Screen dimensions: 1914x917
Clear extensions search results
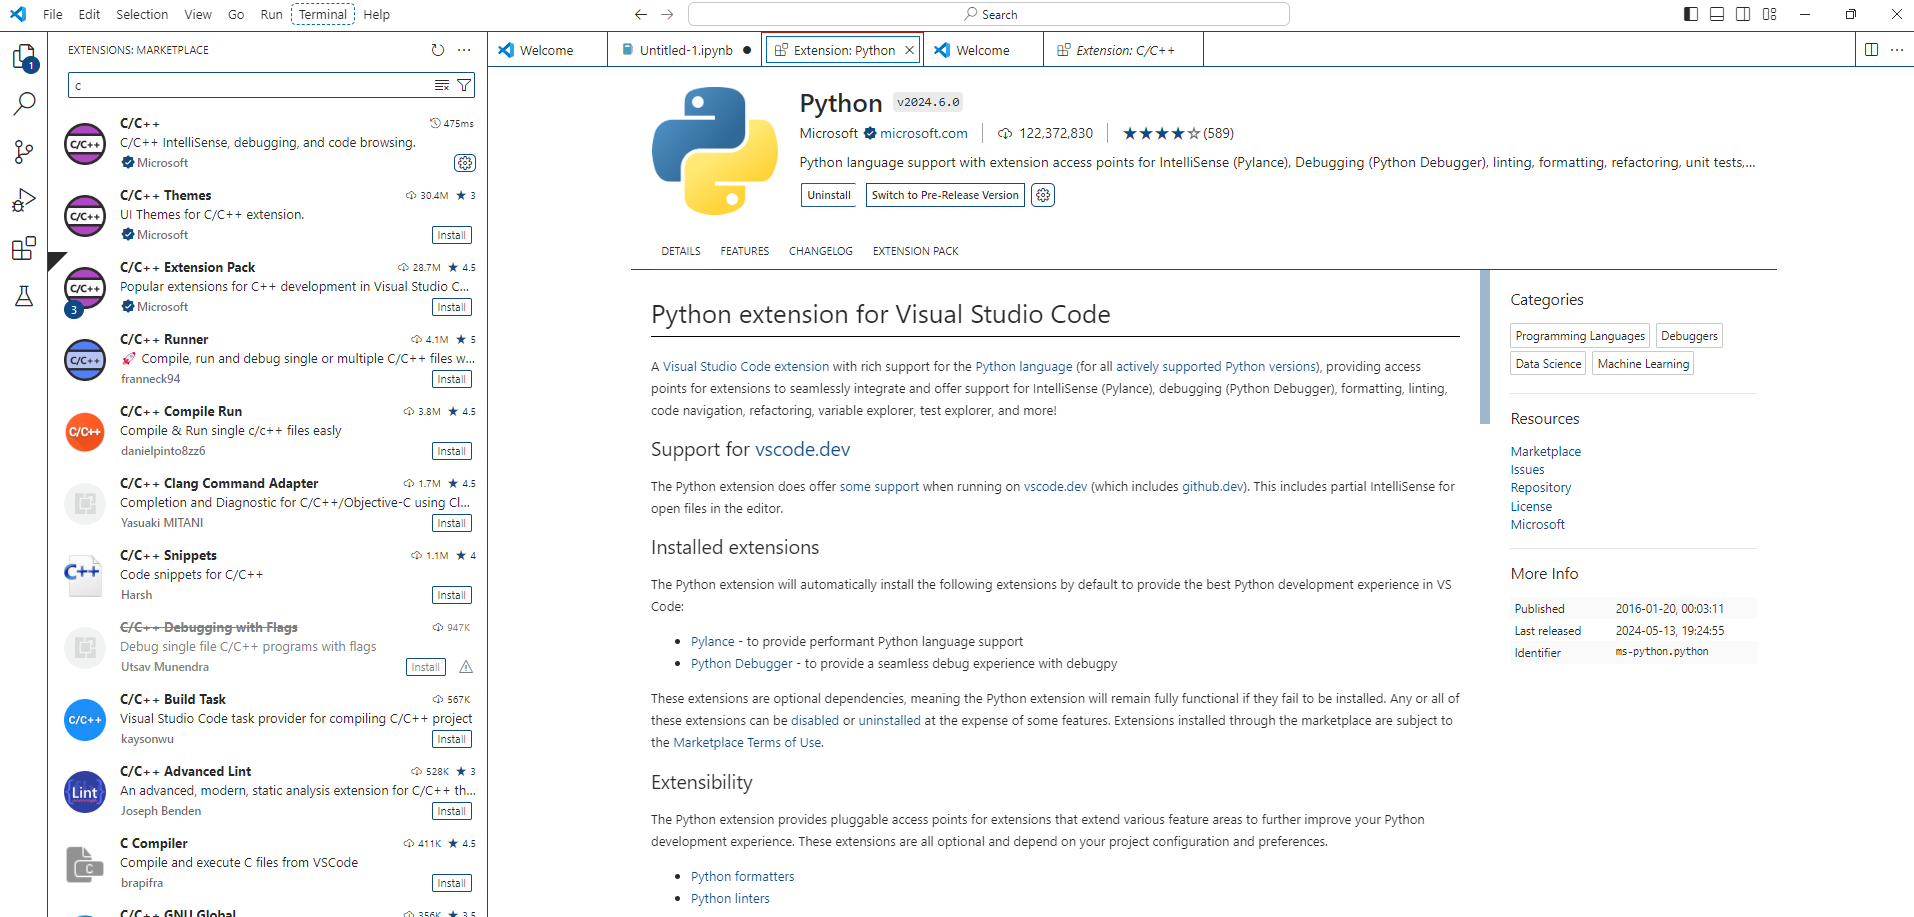441,85
